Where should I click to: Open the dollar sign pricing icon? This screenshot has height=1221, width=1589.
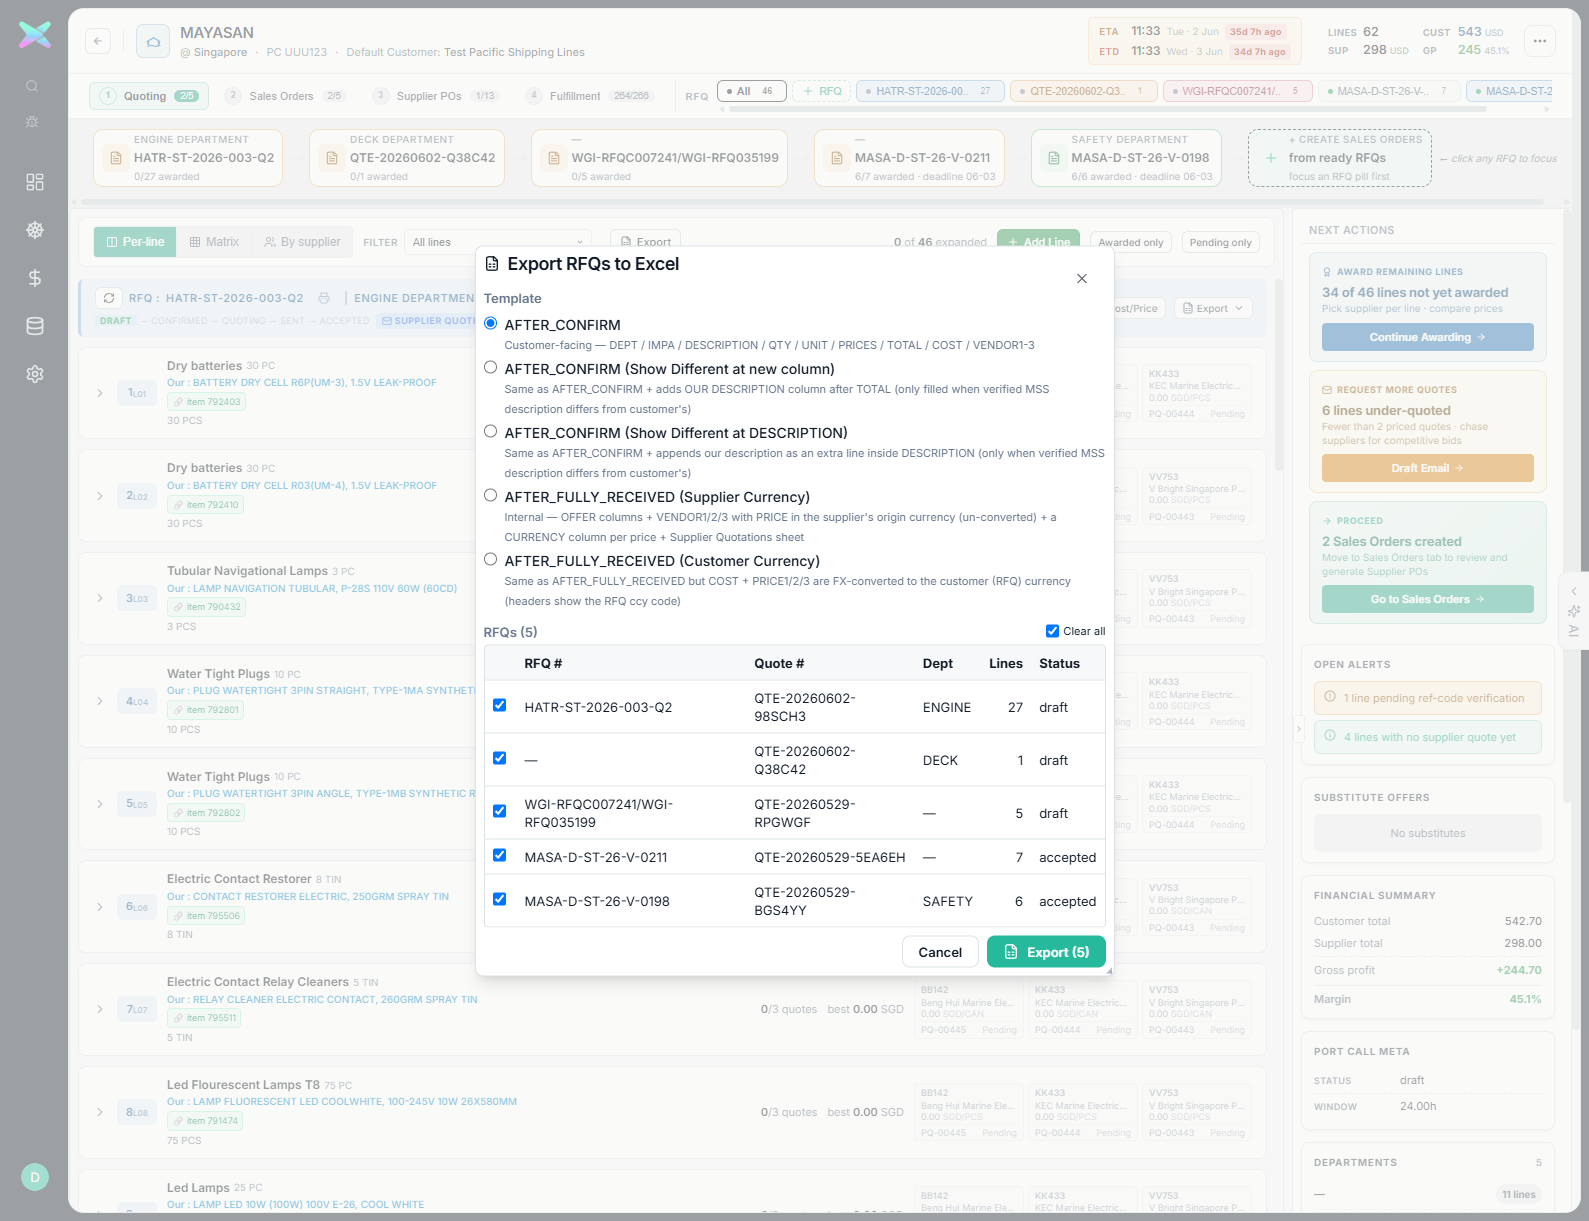[x=35, y=278]
